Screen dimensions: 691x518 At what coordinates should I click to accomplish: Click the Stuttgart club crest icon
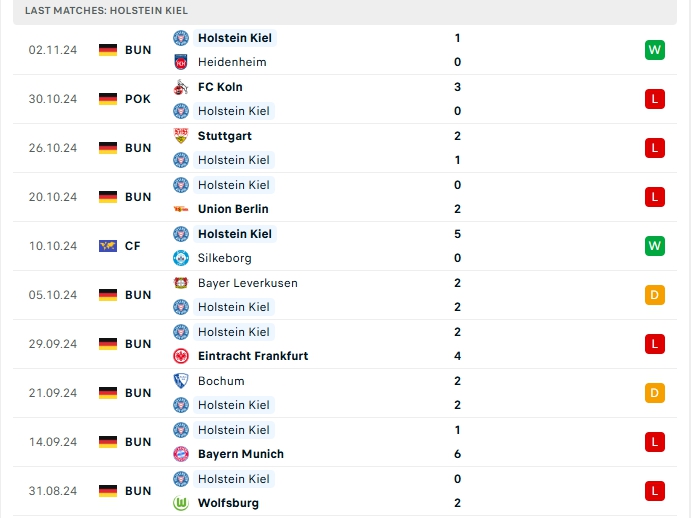click(181, 136)
